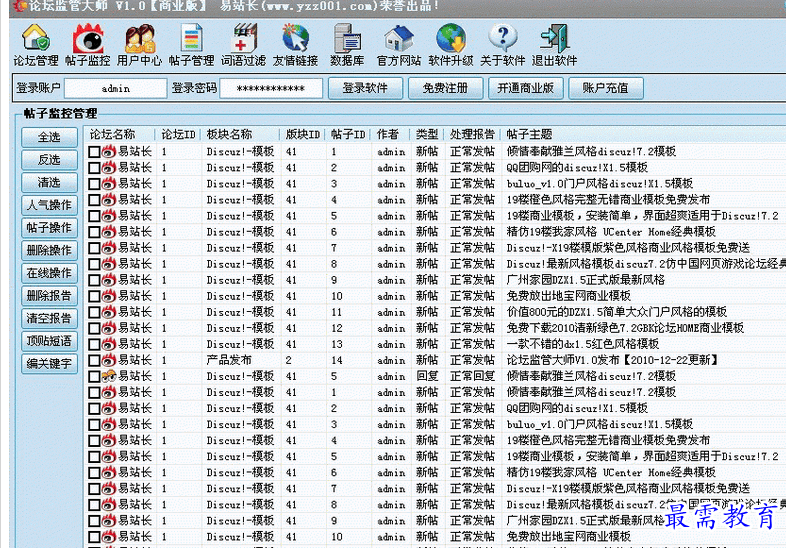Click 退出软件 exit door icon
Viewport: 786px width, 548px height.
coord(554,45)
